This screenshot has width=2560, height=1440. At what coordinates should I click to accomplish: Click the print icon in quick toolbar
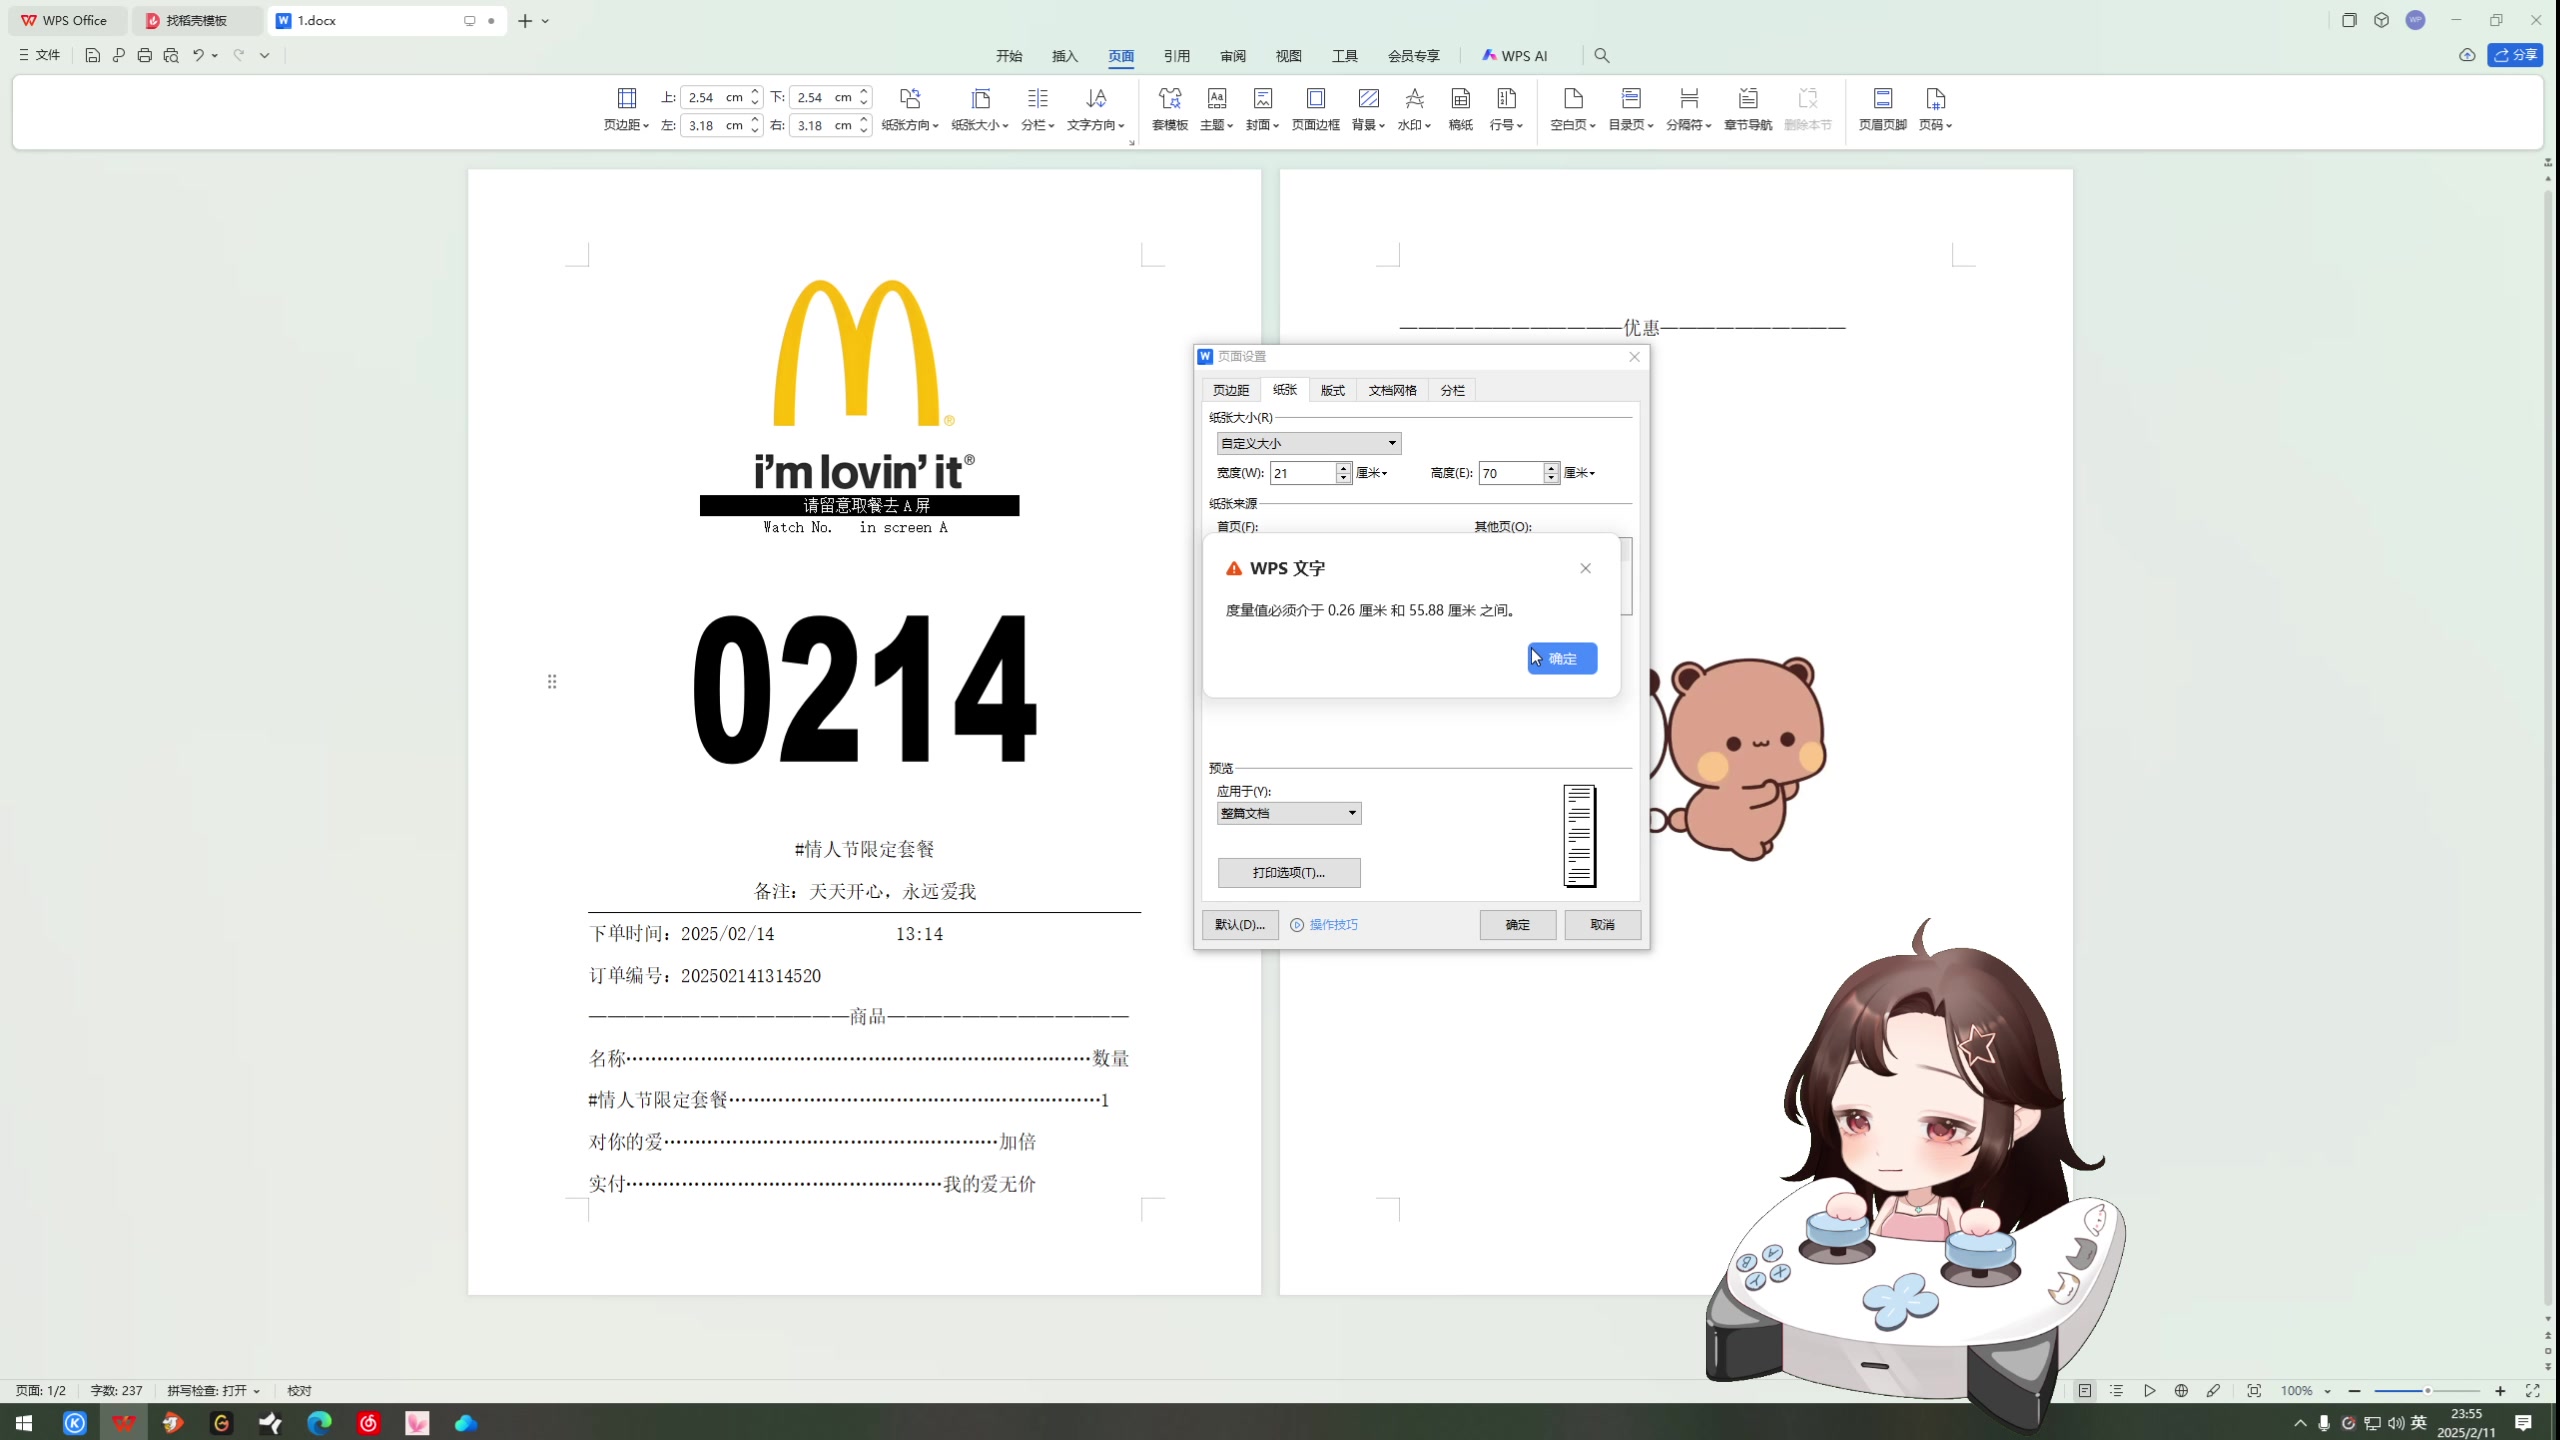point(144,55)
